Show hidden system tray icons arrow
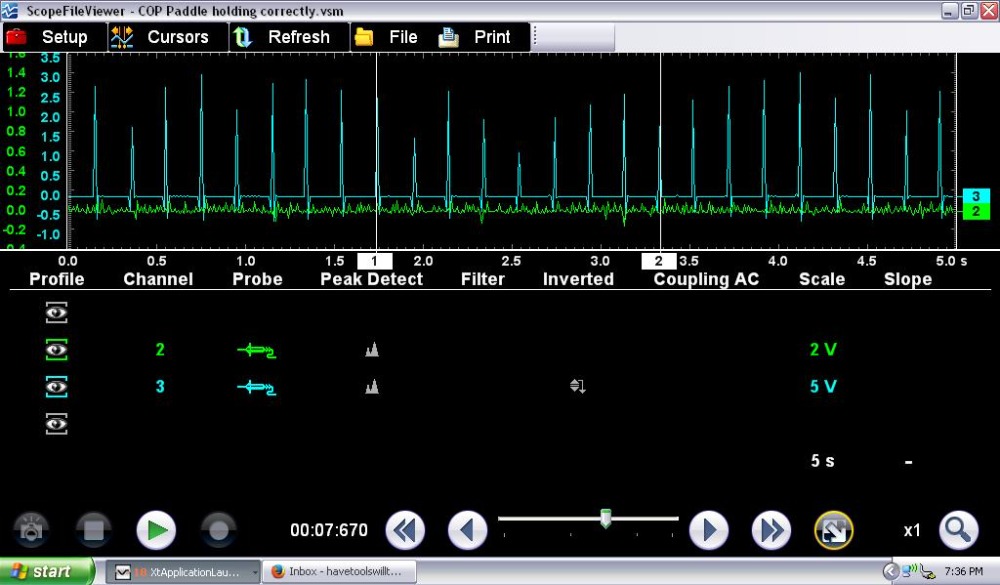 (890, 572)
